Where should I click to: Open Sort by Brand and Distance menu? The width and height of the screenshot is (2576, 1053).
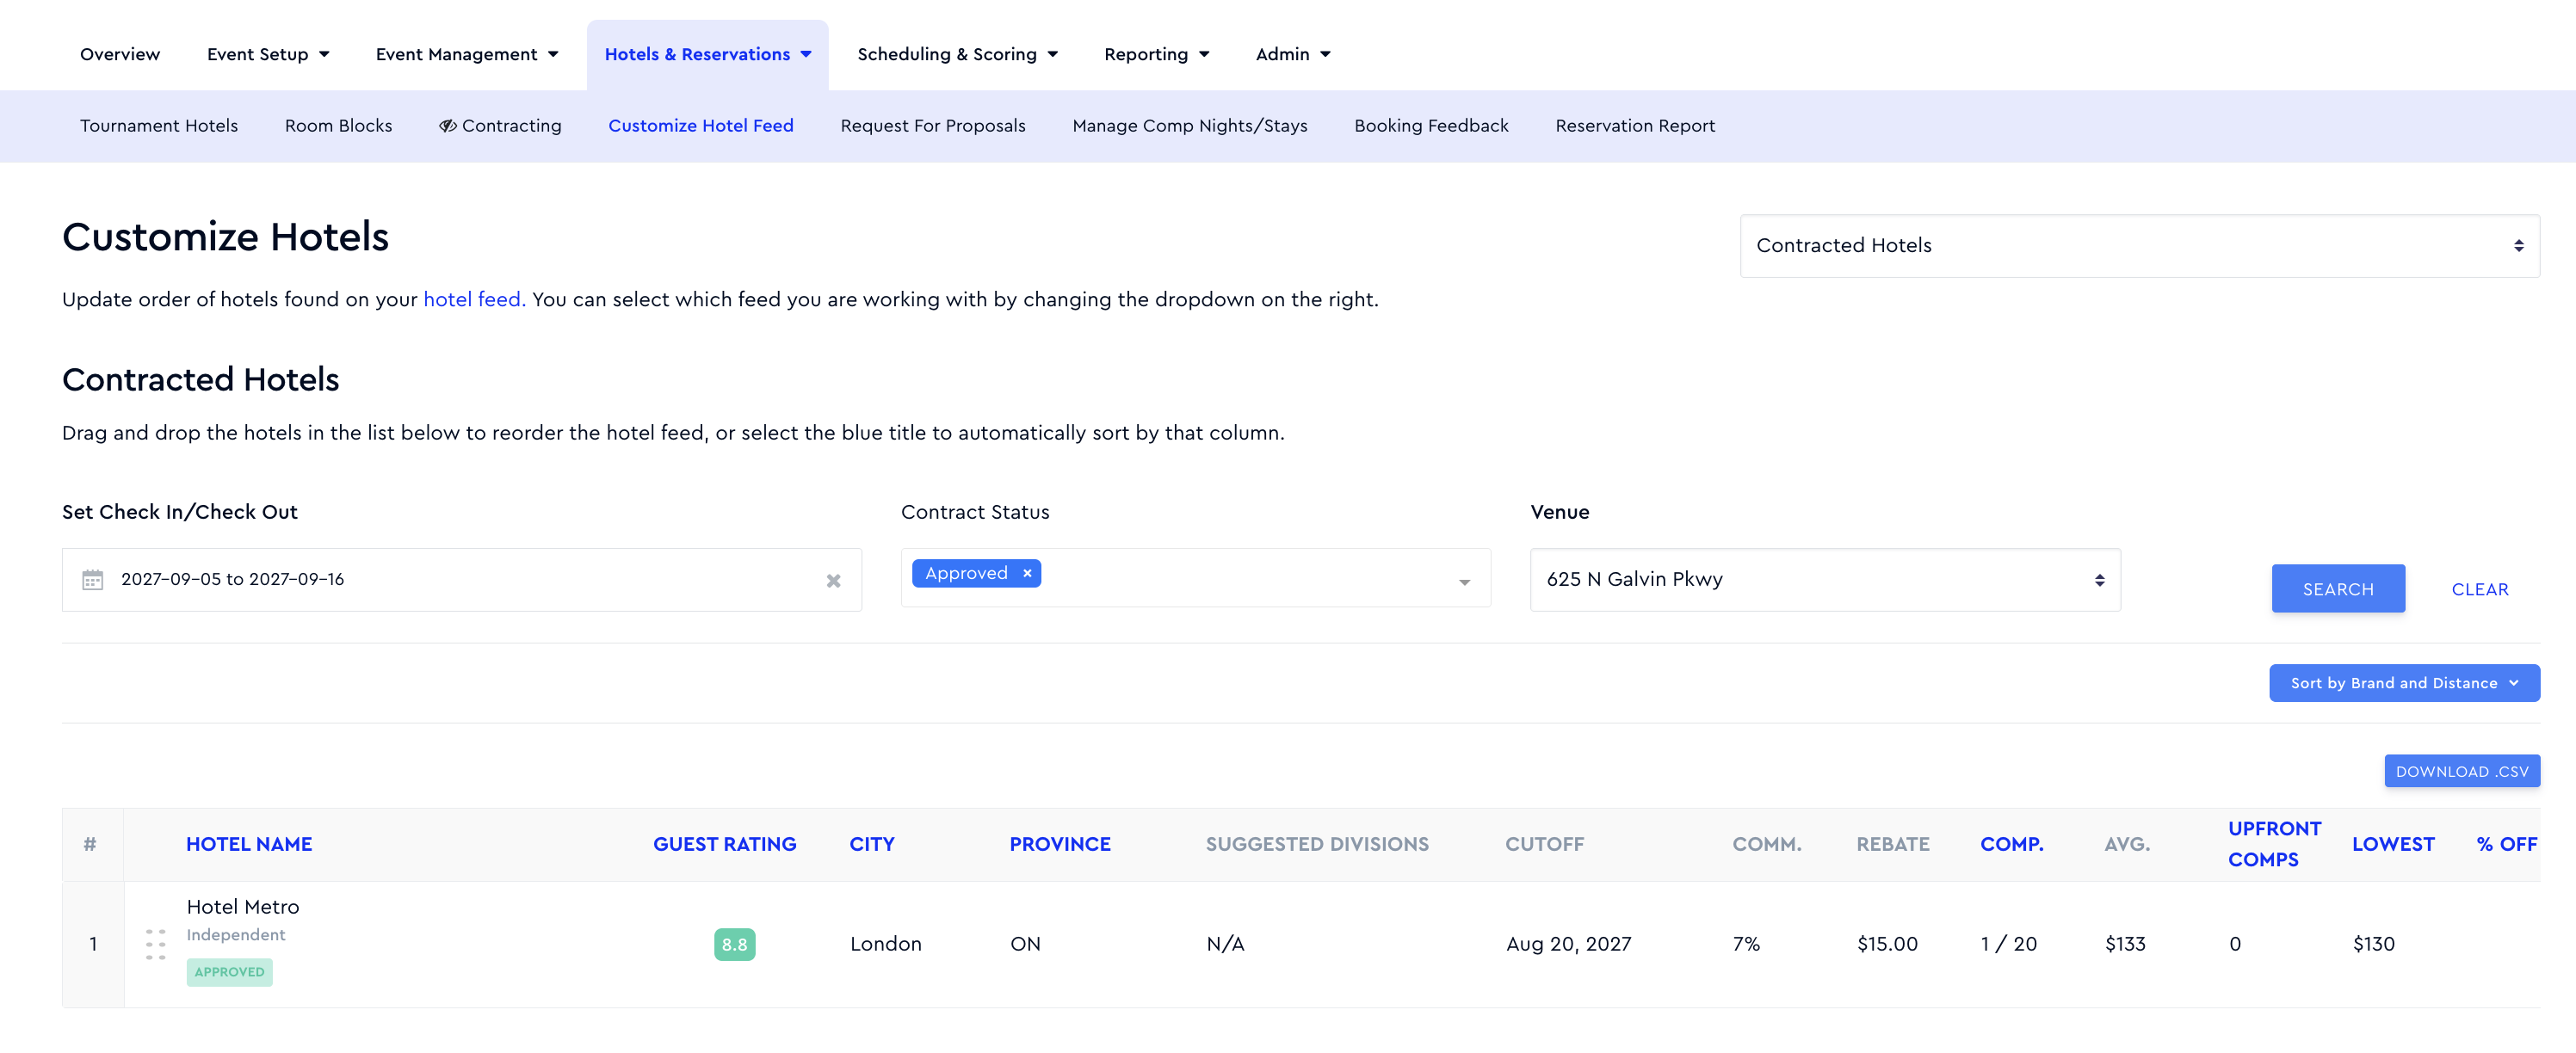coord(2404,683)
